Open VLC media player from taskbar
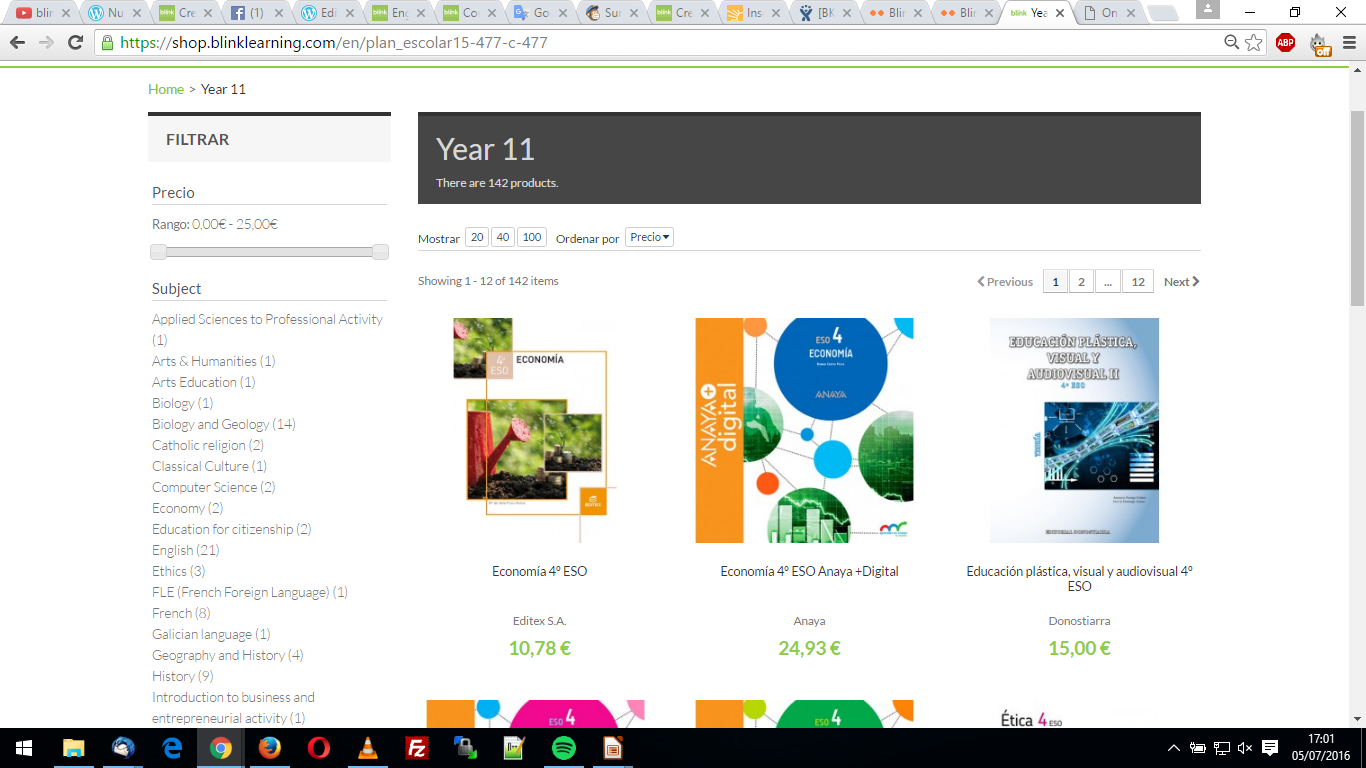Screen dimensions: 1366x768 point(368,748)
